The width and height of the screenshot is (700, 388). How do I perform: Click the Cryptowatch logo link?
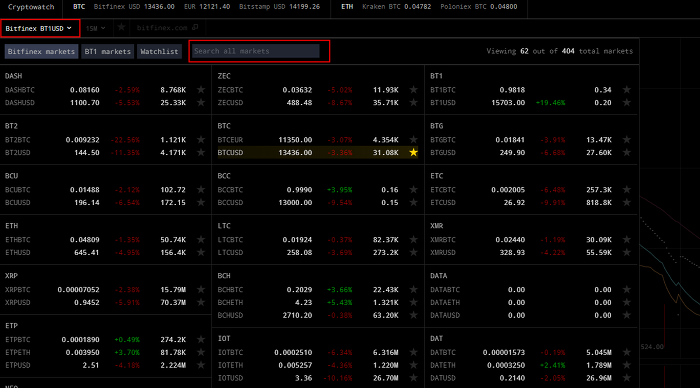pos(31,7)
